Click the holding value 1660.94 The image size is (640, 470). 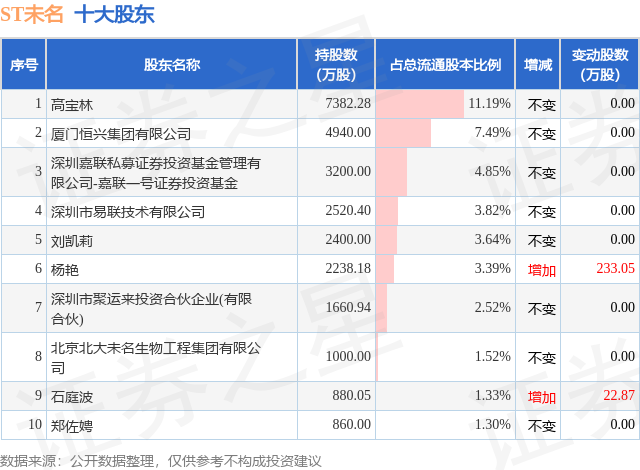click(348, 307)
